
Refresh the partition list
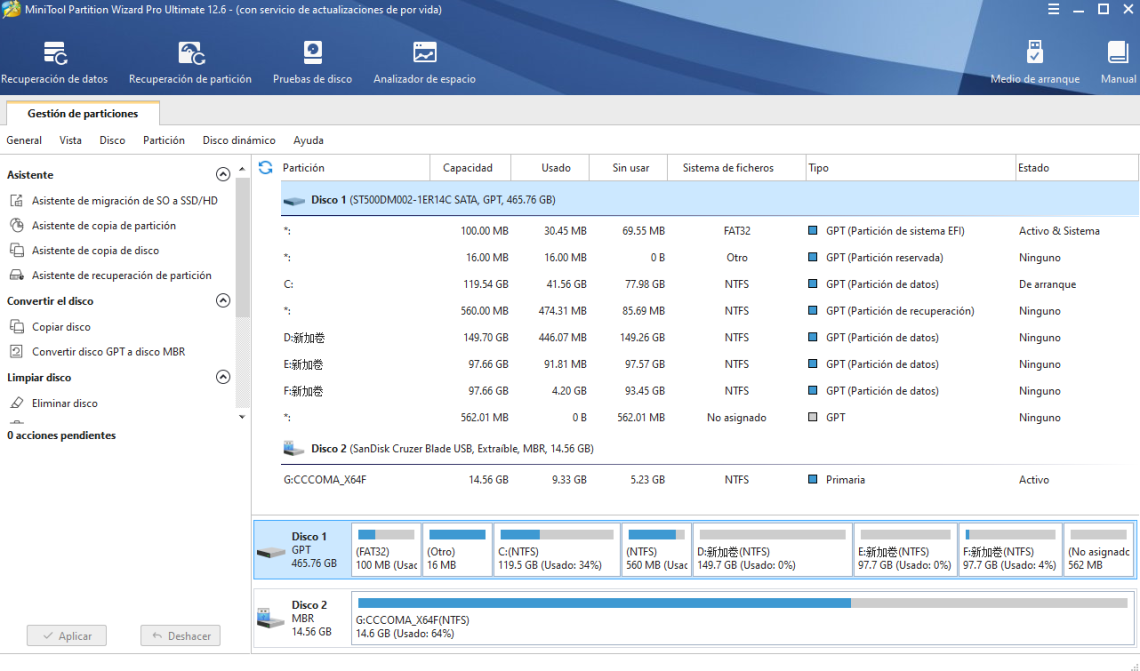click(x=264, y=167)
